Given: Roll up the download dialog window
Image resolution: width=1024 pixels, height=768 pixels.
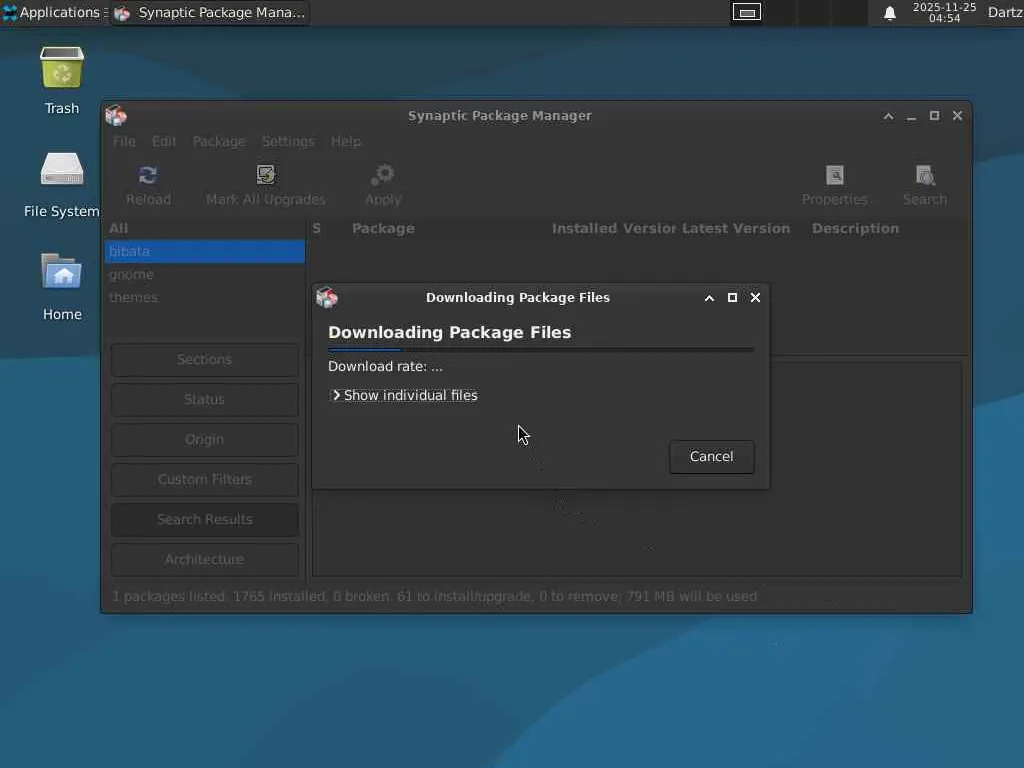Looking at the screenshot, I should tap(709, 298).
